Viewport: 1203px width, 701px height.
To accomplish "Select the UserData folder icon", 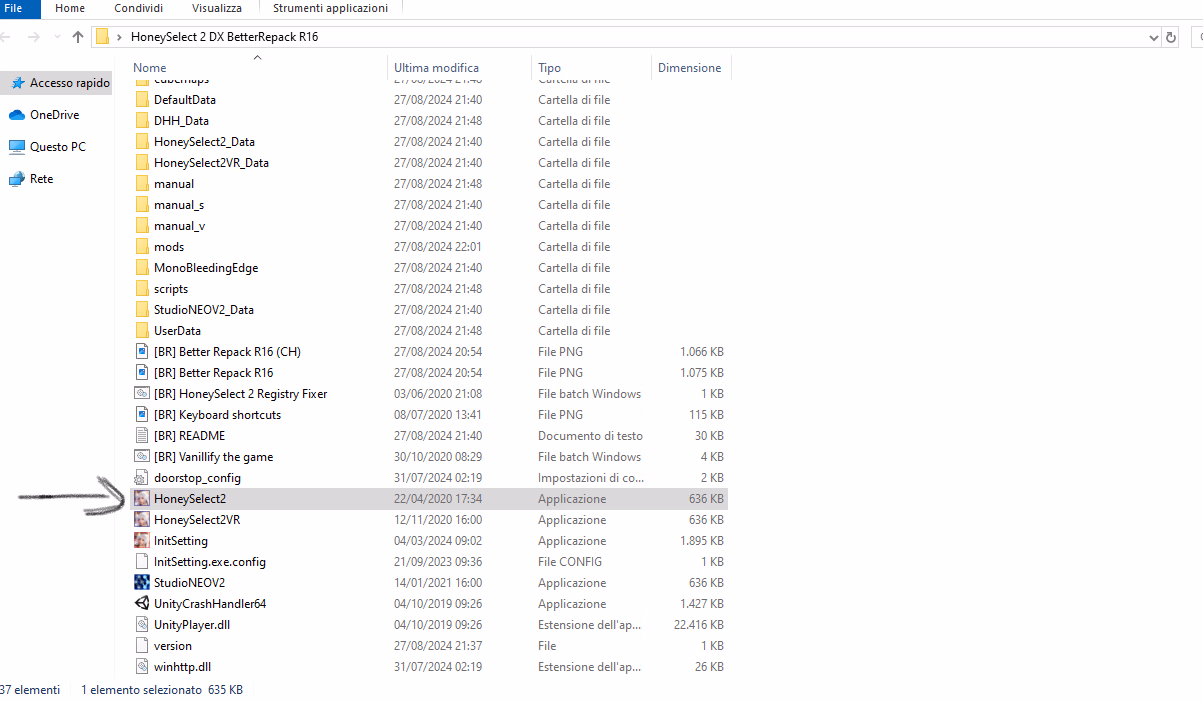I will pyautogui.click(x=142, y=330).
